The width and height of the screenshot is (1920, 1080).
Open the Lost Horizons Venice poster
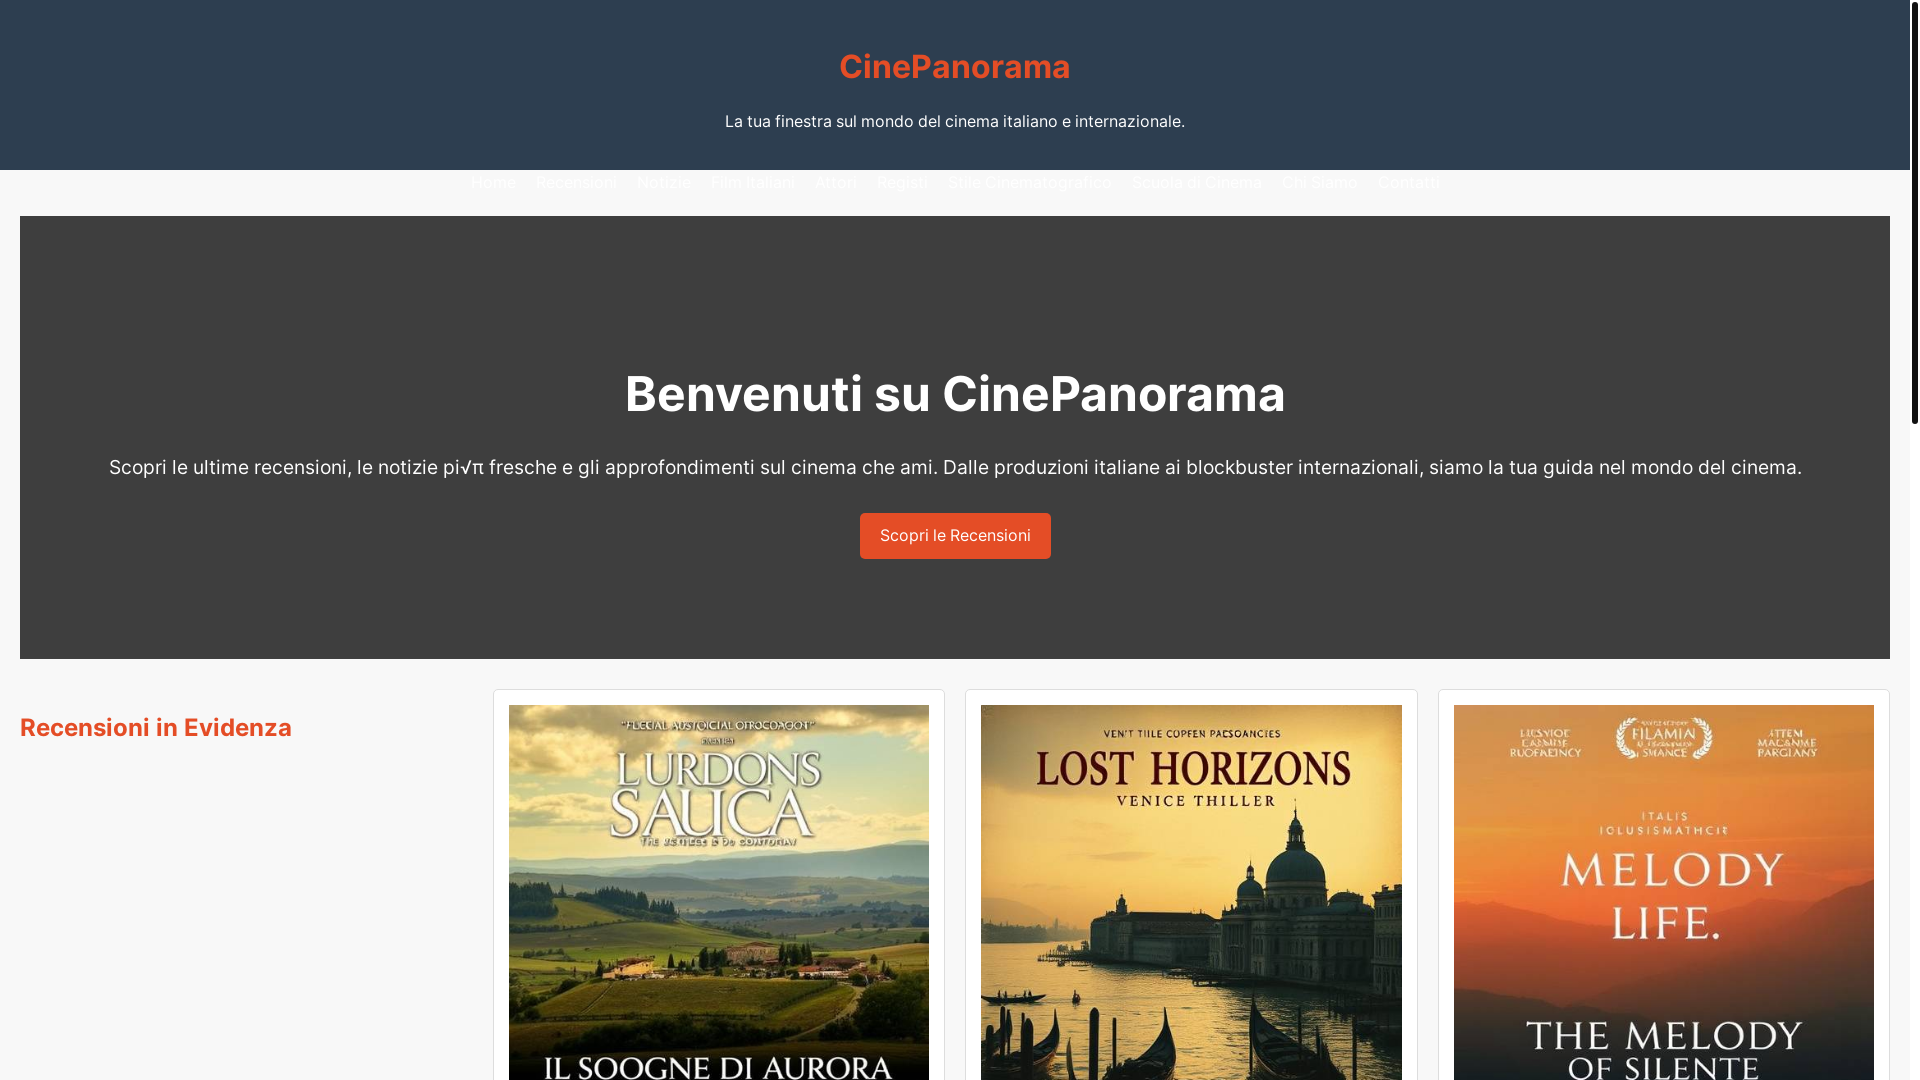click(1191, 892)
